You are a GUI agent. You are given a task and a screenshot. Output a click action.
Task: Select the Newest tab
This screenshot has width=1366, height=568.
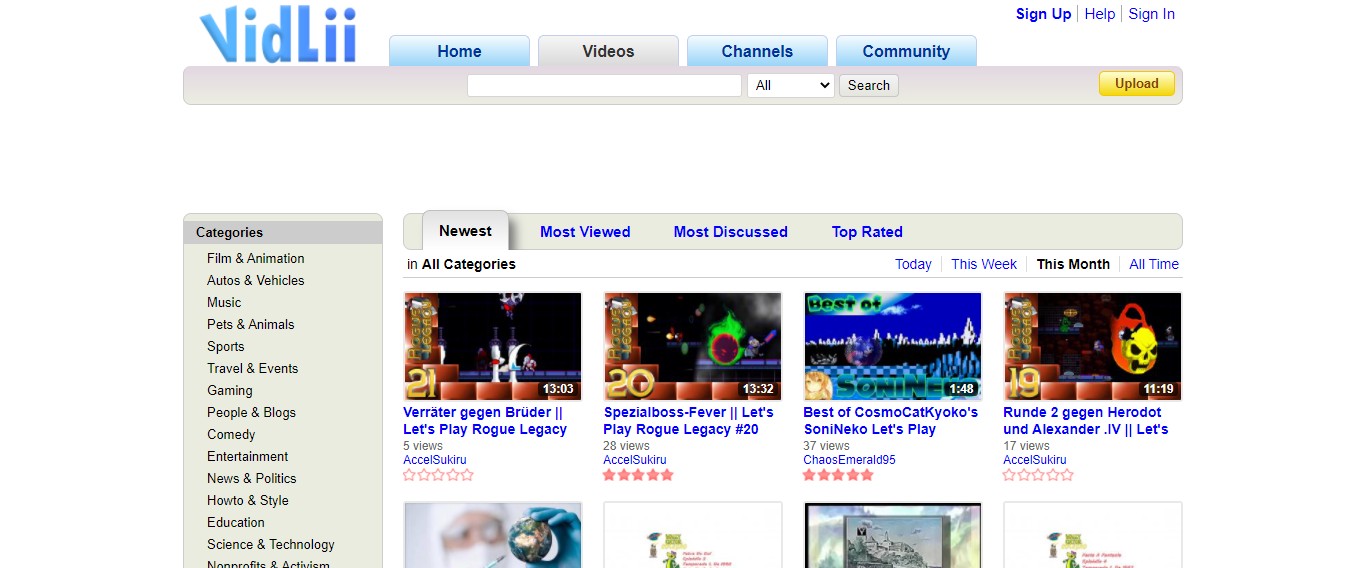(x=465, y=231)
